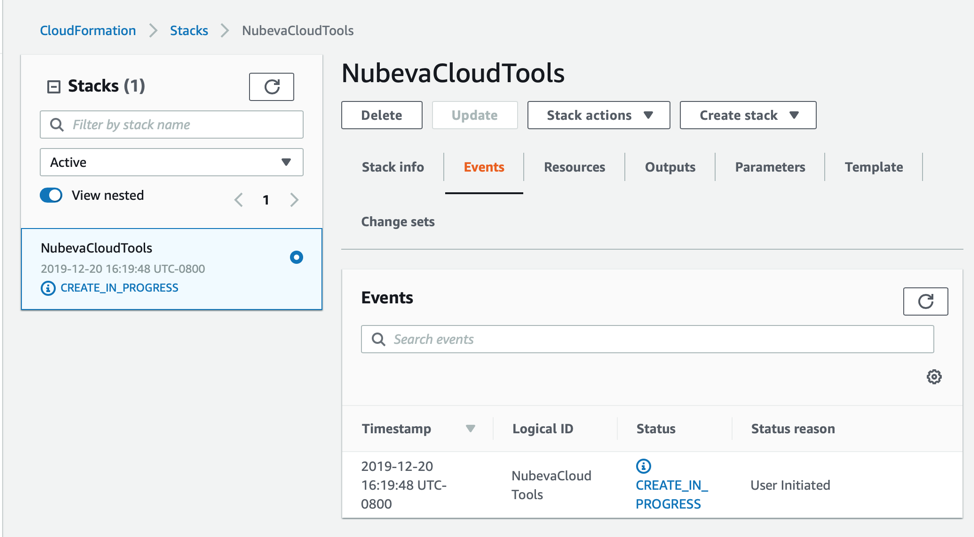Open events table settings gear
974x537 pixels.
(934, 377)
